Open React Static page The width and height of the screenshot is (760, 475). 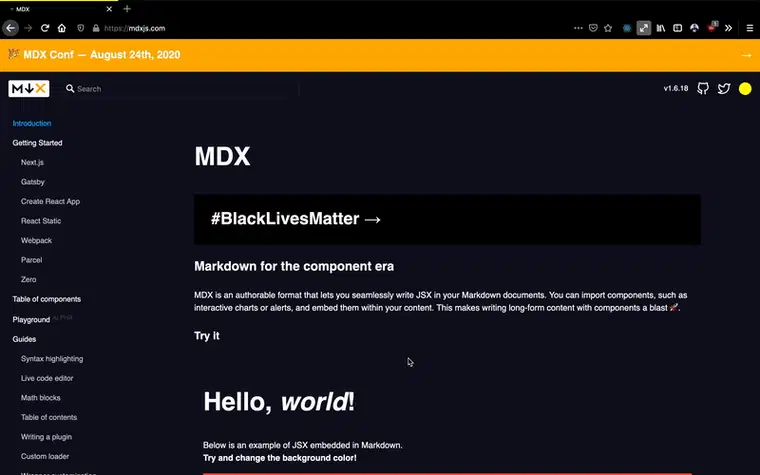point(41,221)
